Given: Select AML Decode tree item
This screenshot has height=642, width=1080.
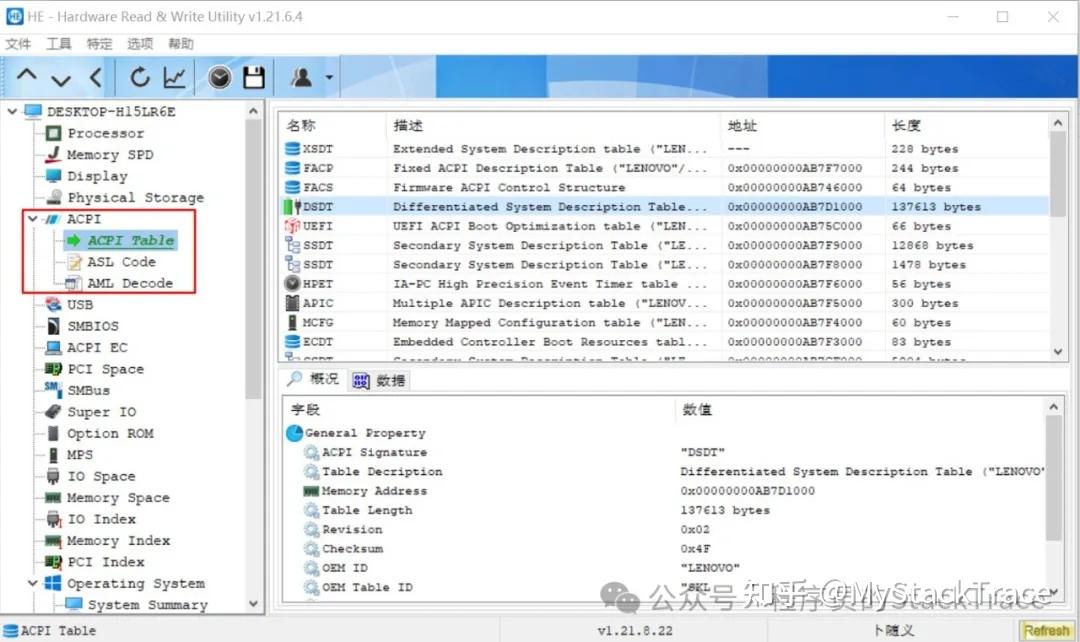Looking at the screenshot, I should pos(129,283).
